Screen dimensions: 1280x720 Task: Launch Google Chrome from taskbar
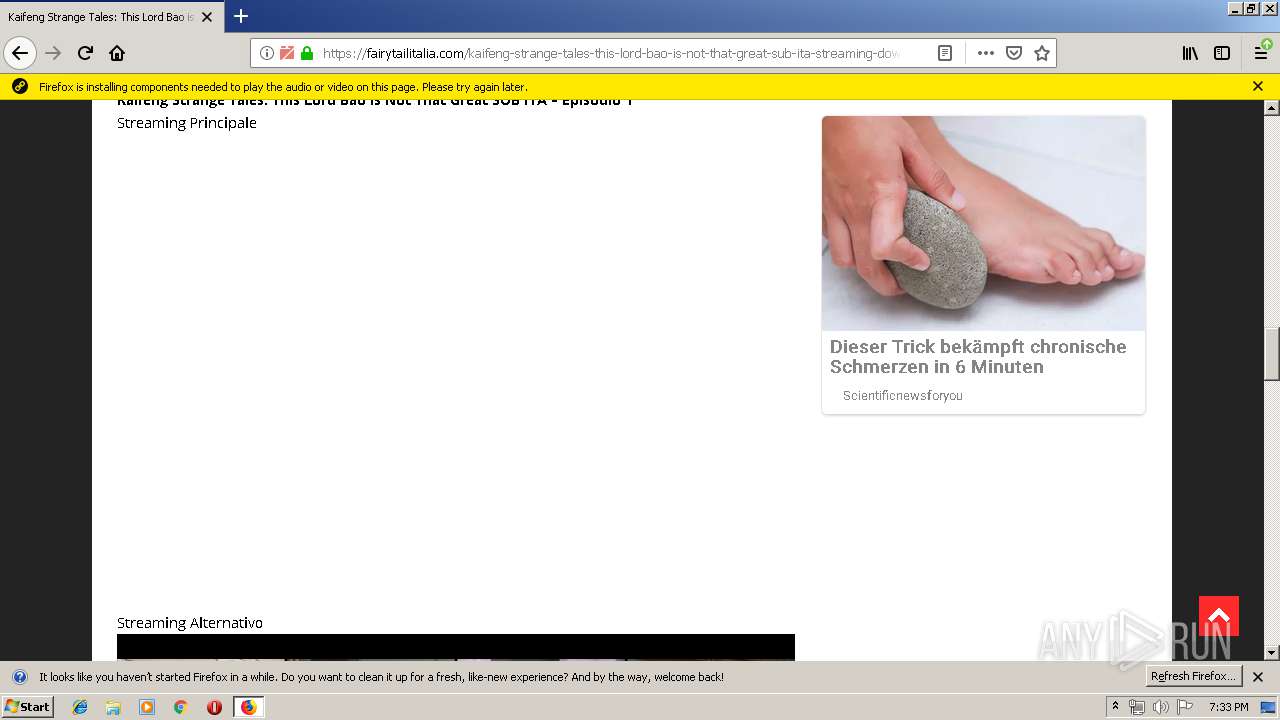click(x=181, y=707)
